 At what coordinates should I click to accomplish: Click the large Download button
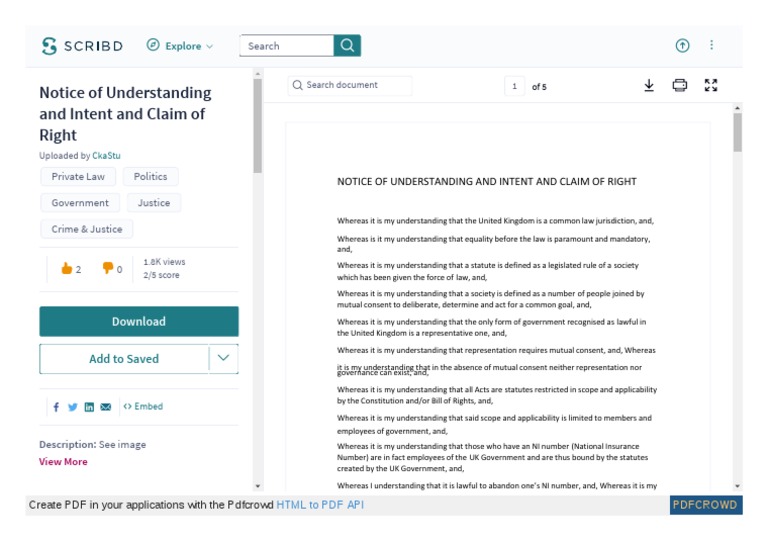tap(139, 322)
